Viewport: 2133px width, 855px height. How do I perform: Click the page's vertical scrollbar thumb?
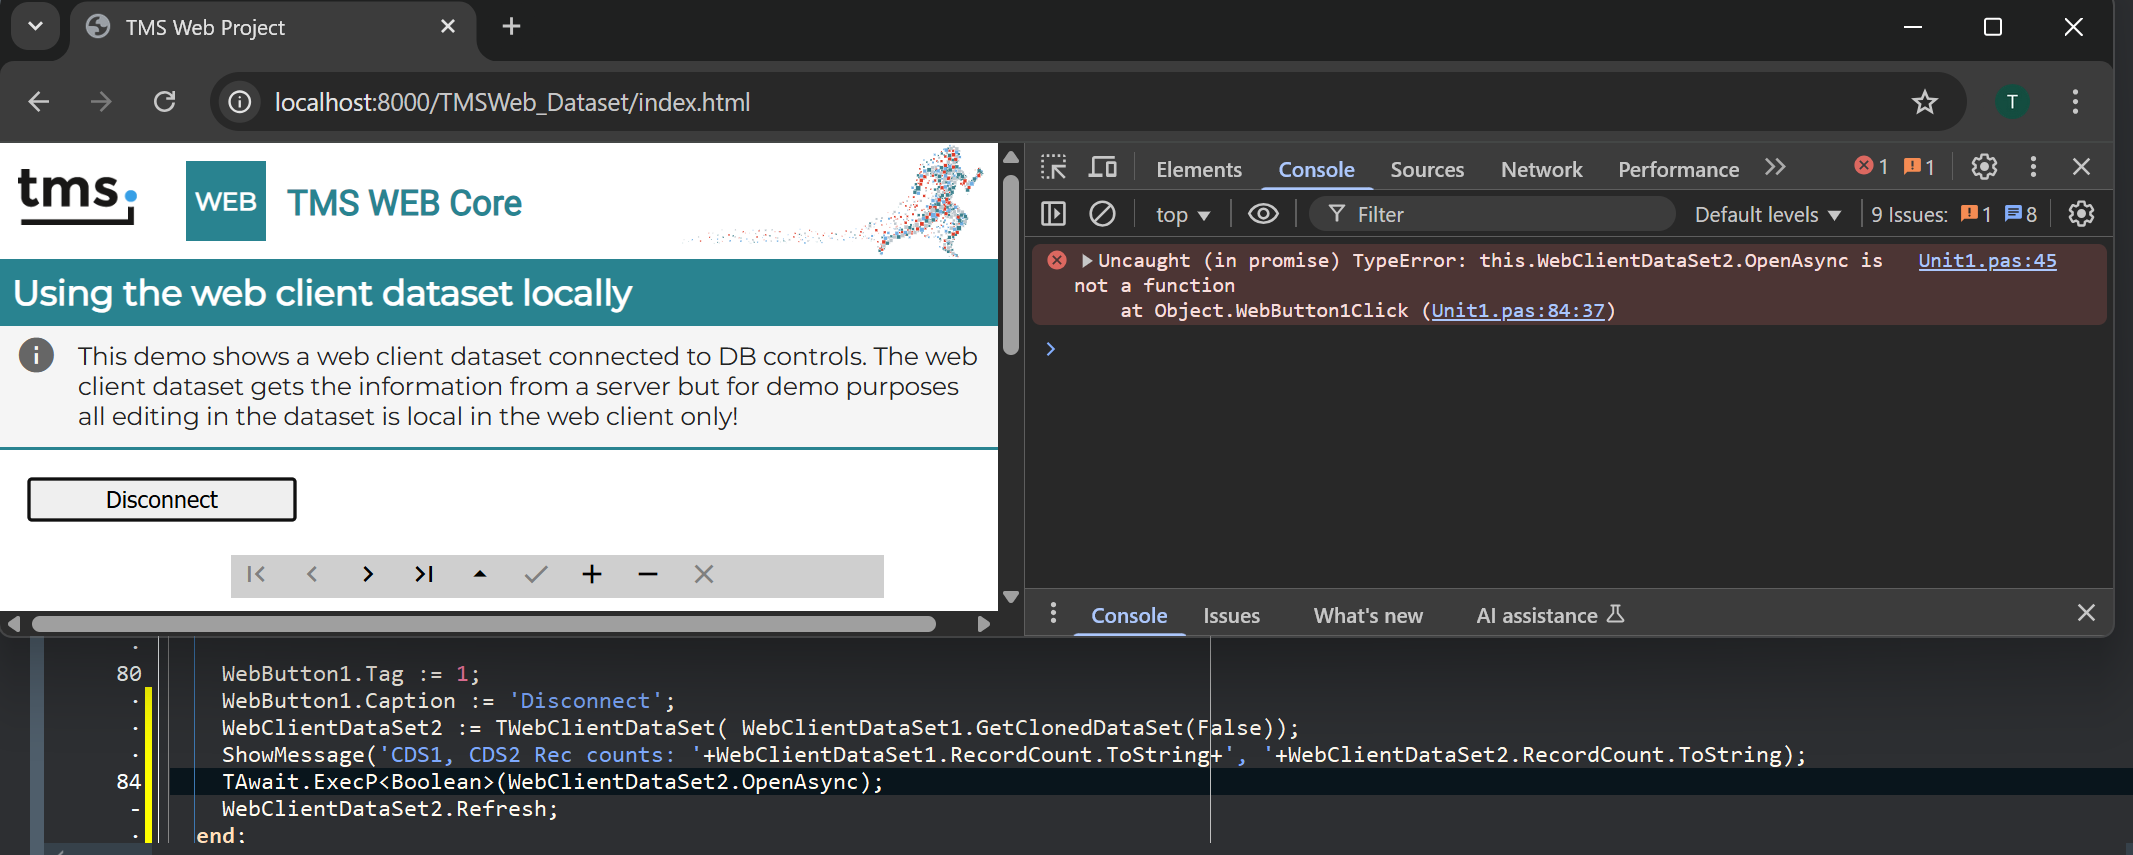click(1011, 264)
